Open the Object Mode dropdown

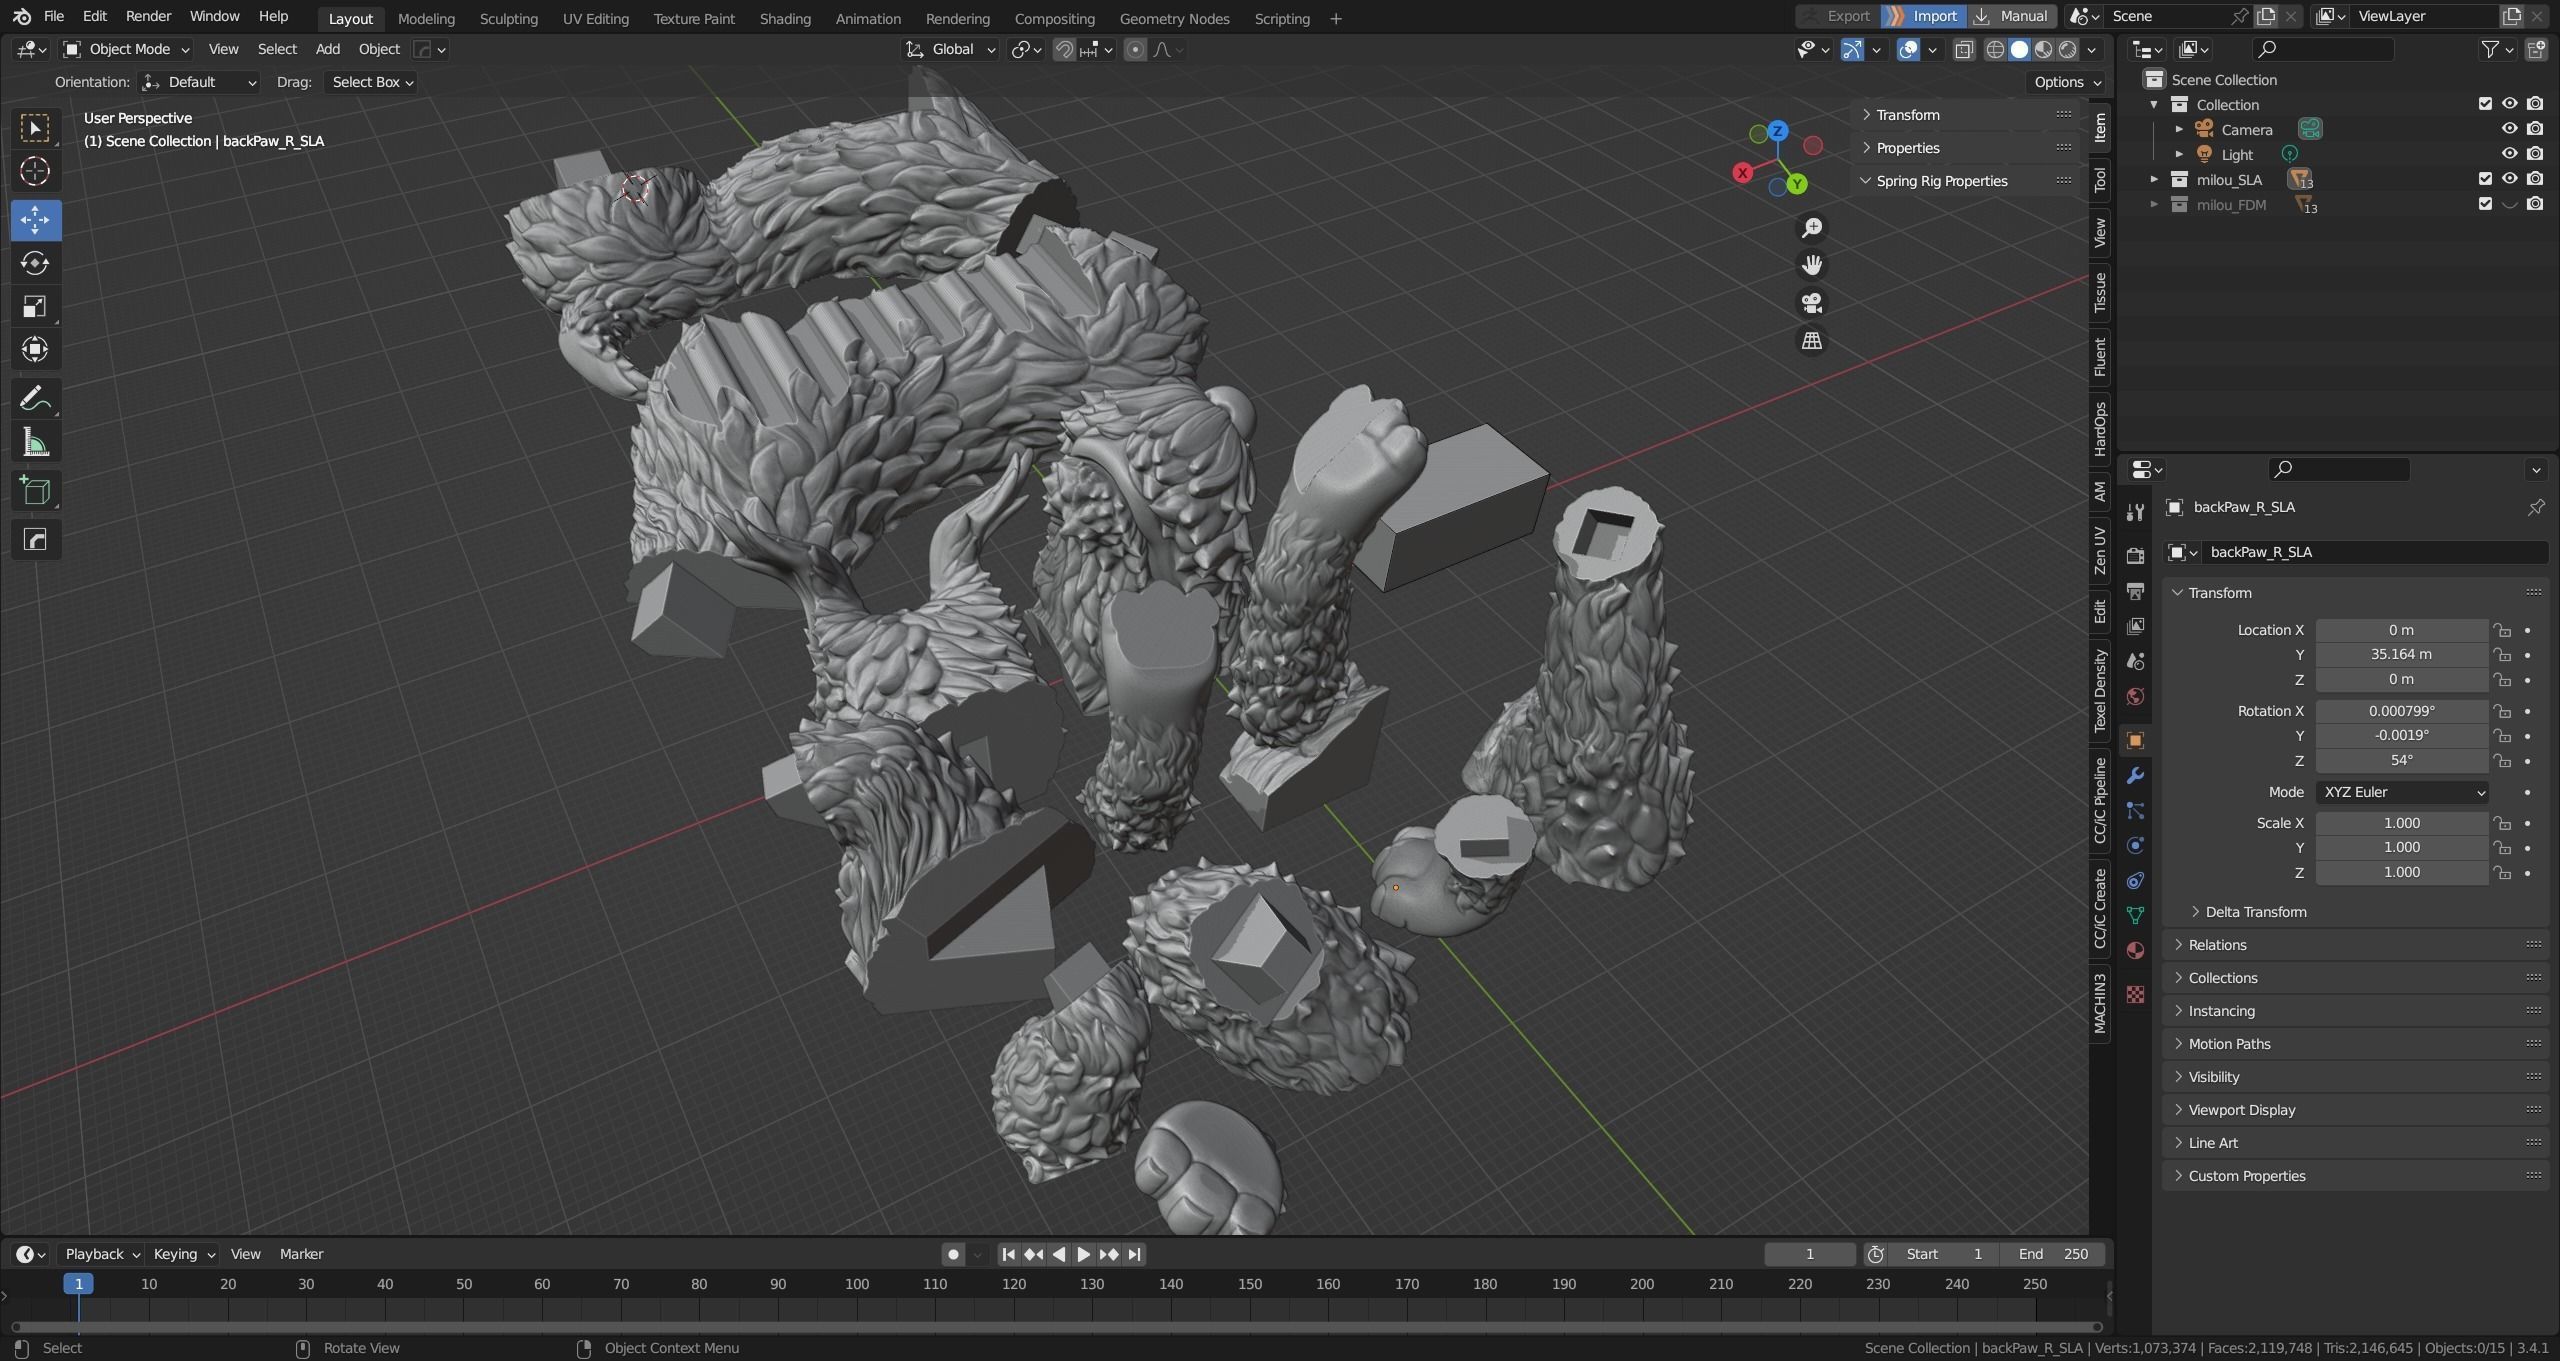point(126,49)
